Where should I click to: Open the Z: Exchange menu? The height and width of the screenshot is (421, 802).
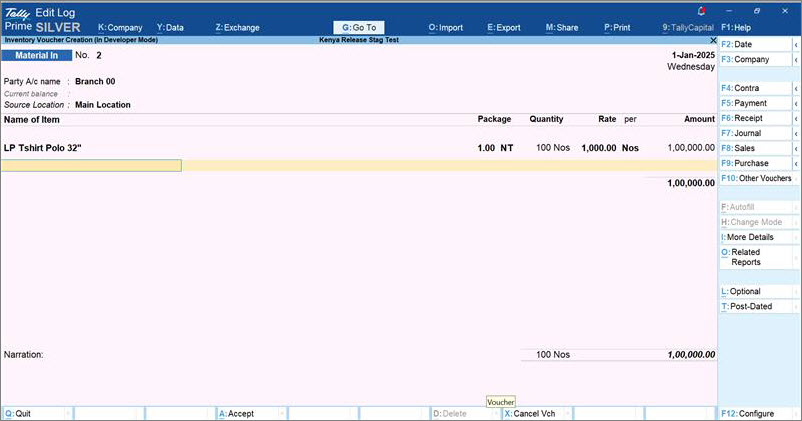click(x=237, y=28)
